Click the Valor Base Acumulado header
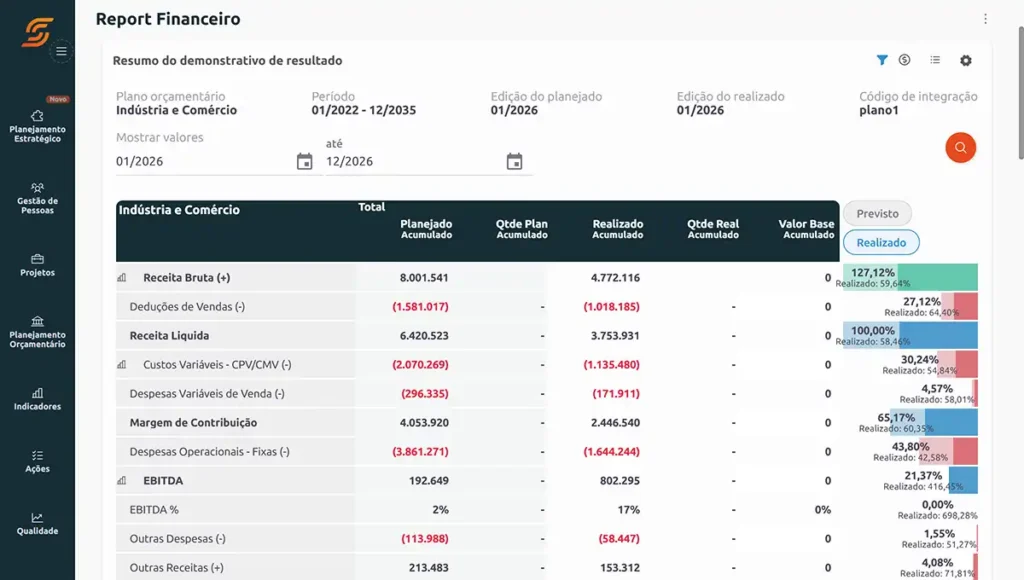Screen dimensions: 1024x580 point(807,229)
